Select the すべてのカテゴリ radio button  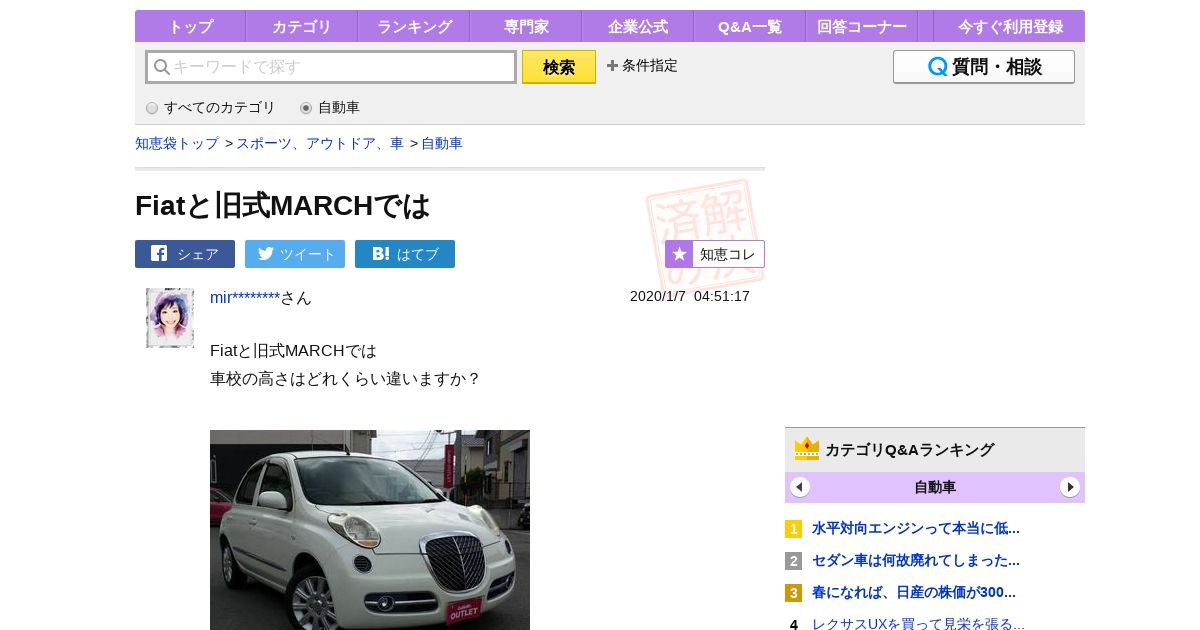click(x=152, y=108)
